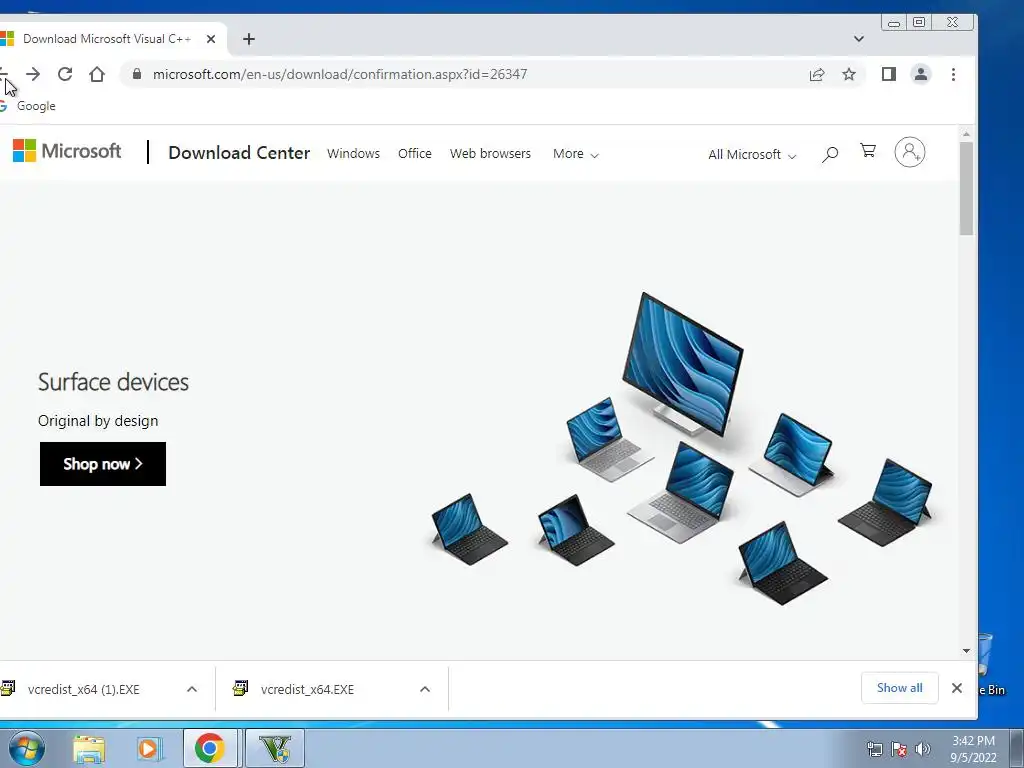Switch to Chrome in the taskbar
1024x768 pixels.
pyautogui.click(x=210, y=748)
